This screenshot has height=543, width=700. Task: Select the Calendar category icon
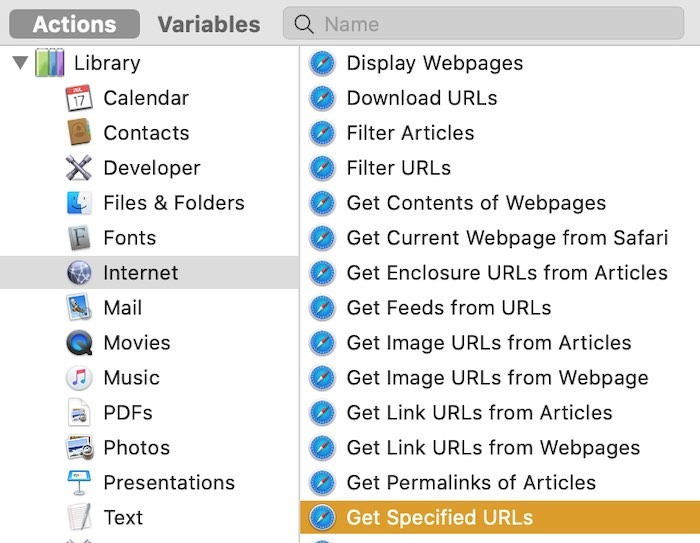[79, 98]
